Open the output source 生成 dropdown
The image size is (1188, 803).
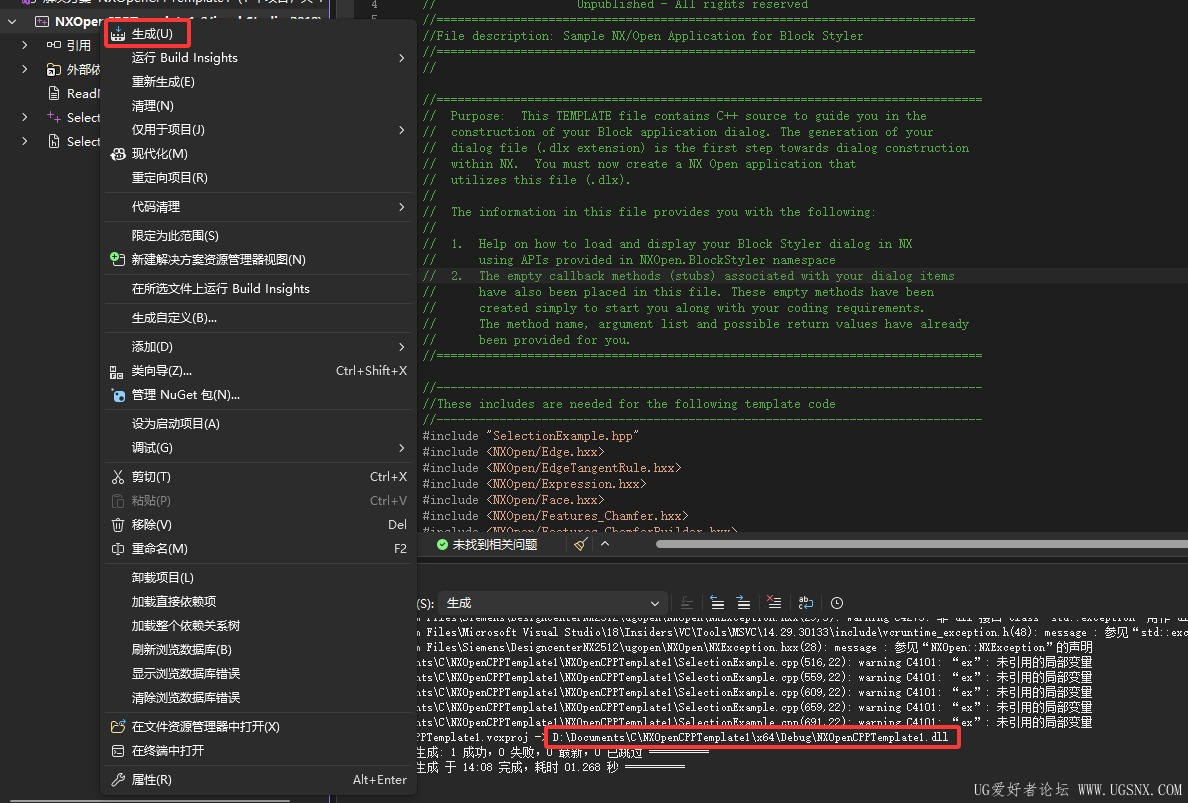(x=553, y=603)
